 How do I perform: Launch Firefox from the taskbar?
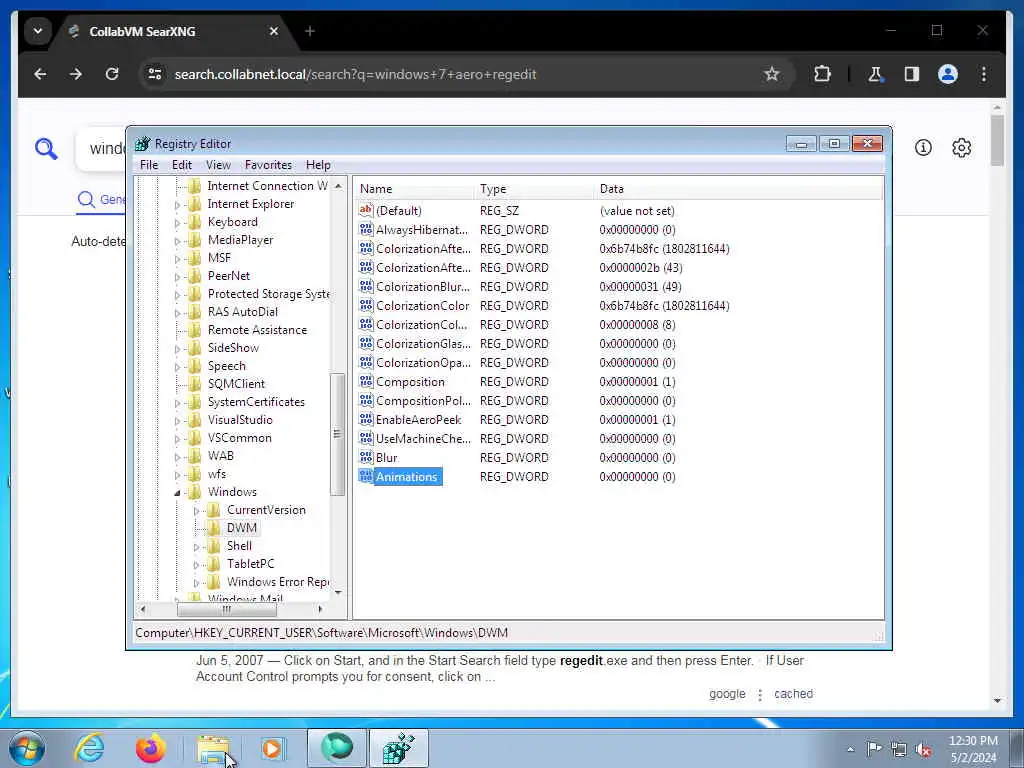[151, 748]
